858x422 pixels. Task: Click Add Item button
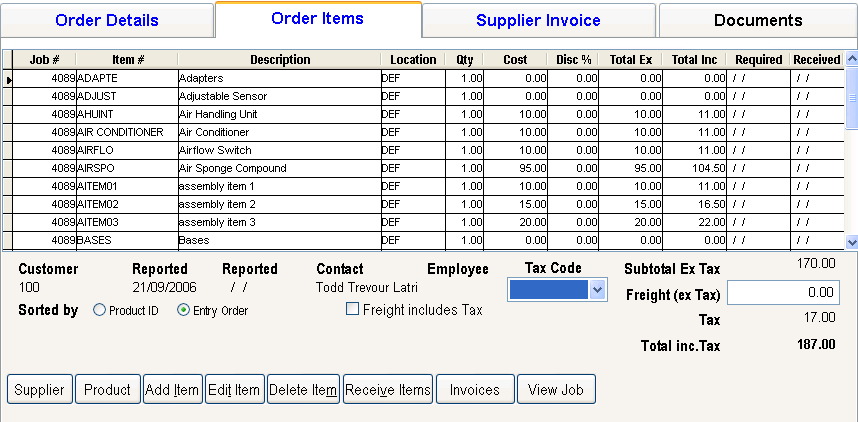pos(172,389)
